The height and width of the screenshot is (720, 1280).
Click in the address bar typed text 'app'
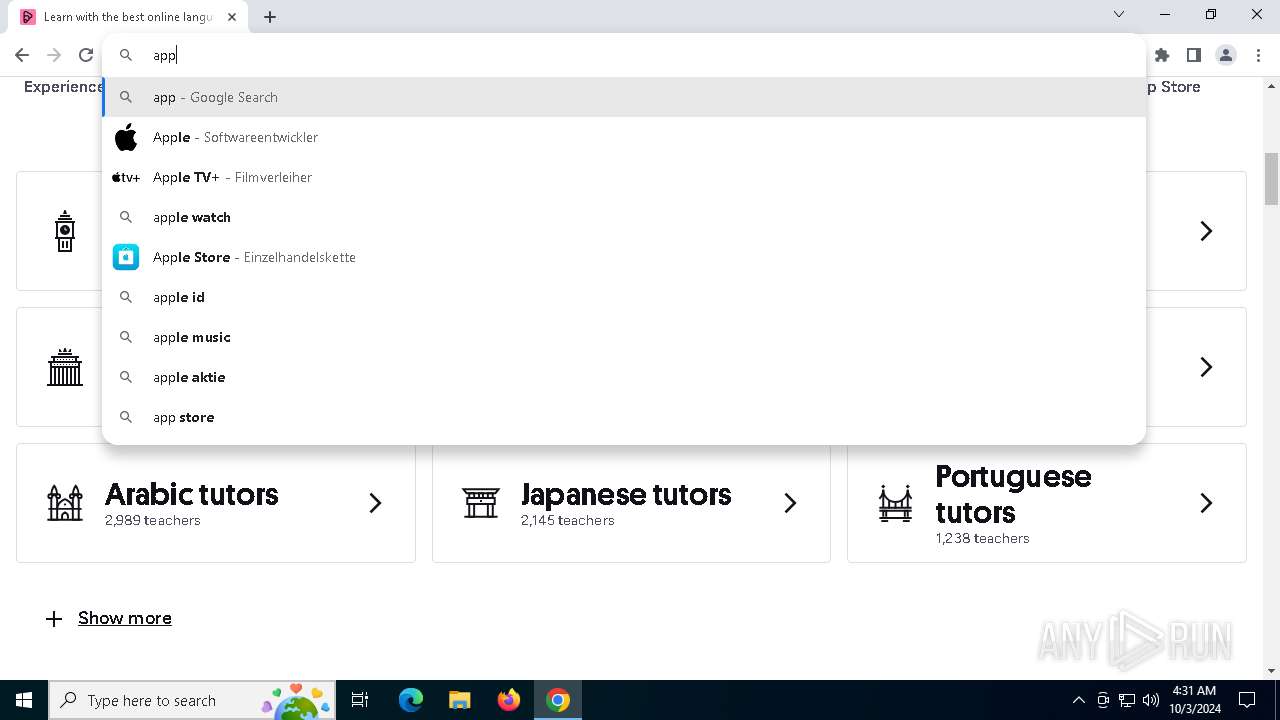164,56
